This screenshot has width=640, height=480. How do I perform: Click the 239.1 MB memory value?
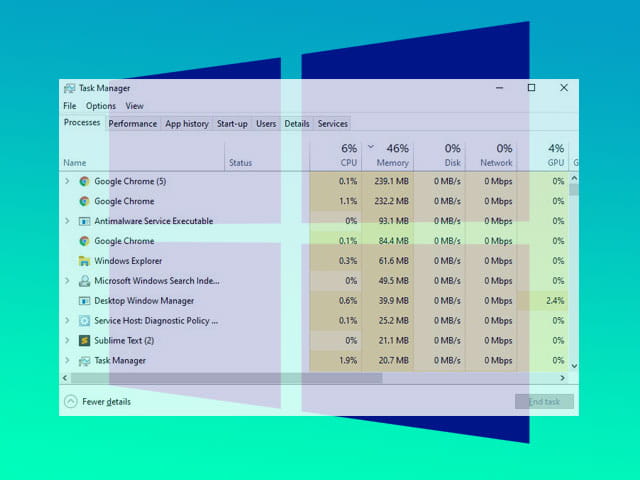[391, 181]
